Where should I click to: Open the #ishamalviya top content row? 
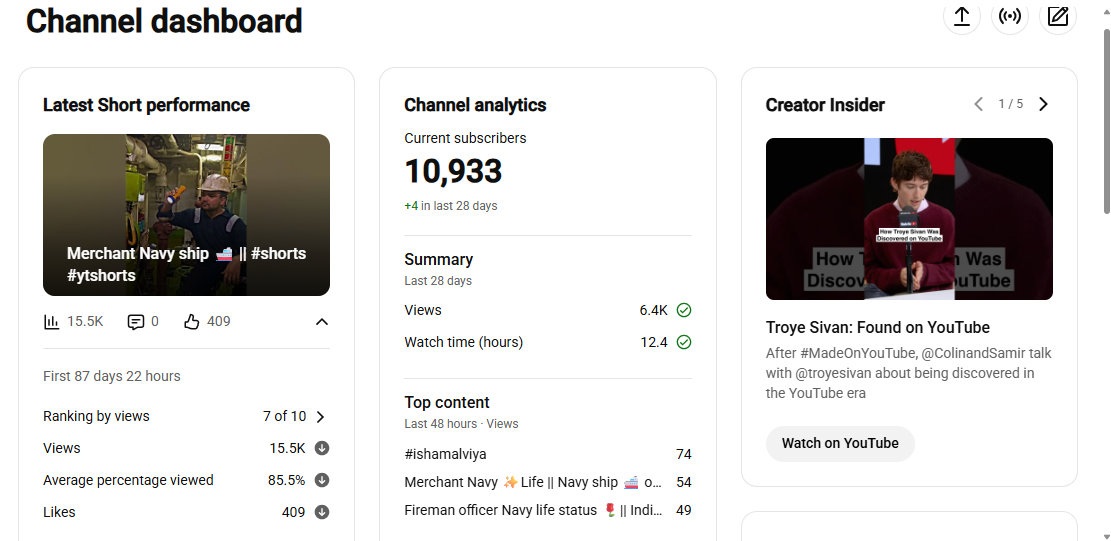point(548,455)
